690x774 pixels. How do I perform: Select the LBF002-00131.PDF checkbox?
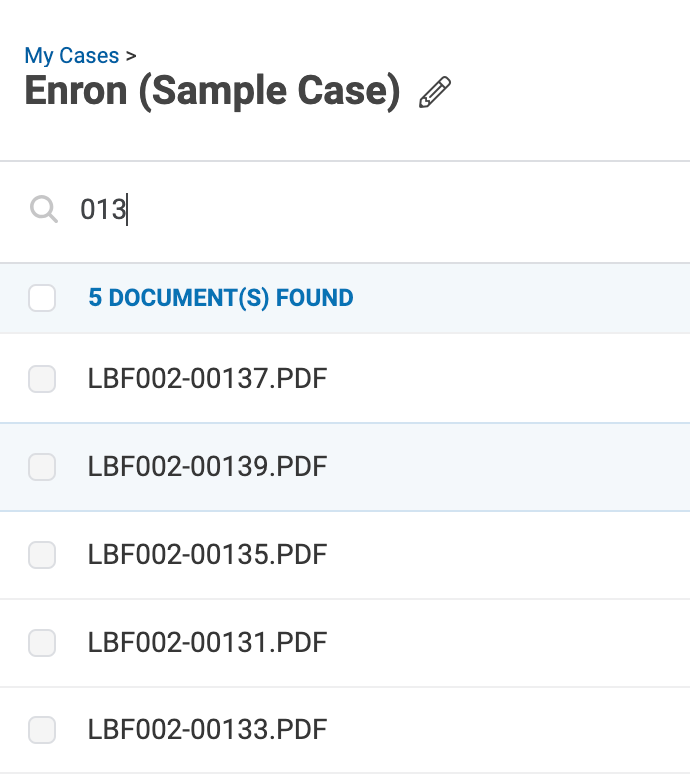point(42,642)
